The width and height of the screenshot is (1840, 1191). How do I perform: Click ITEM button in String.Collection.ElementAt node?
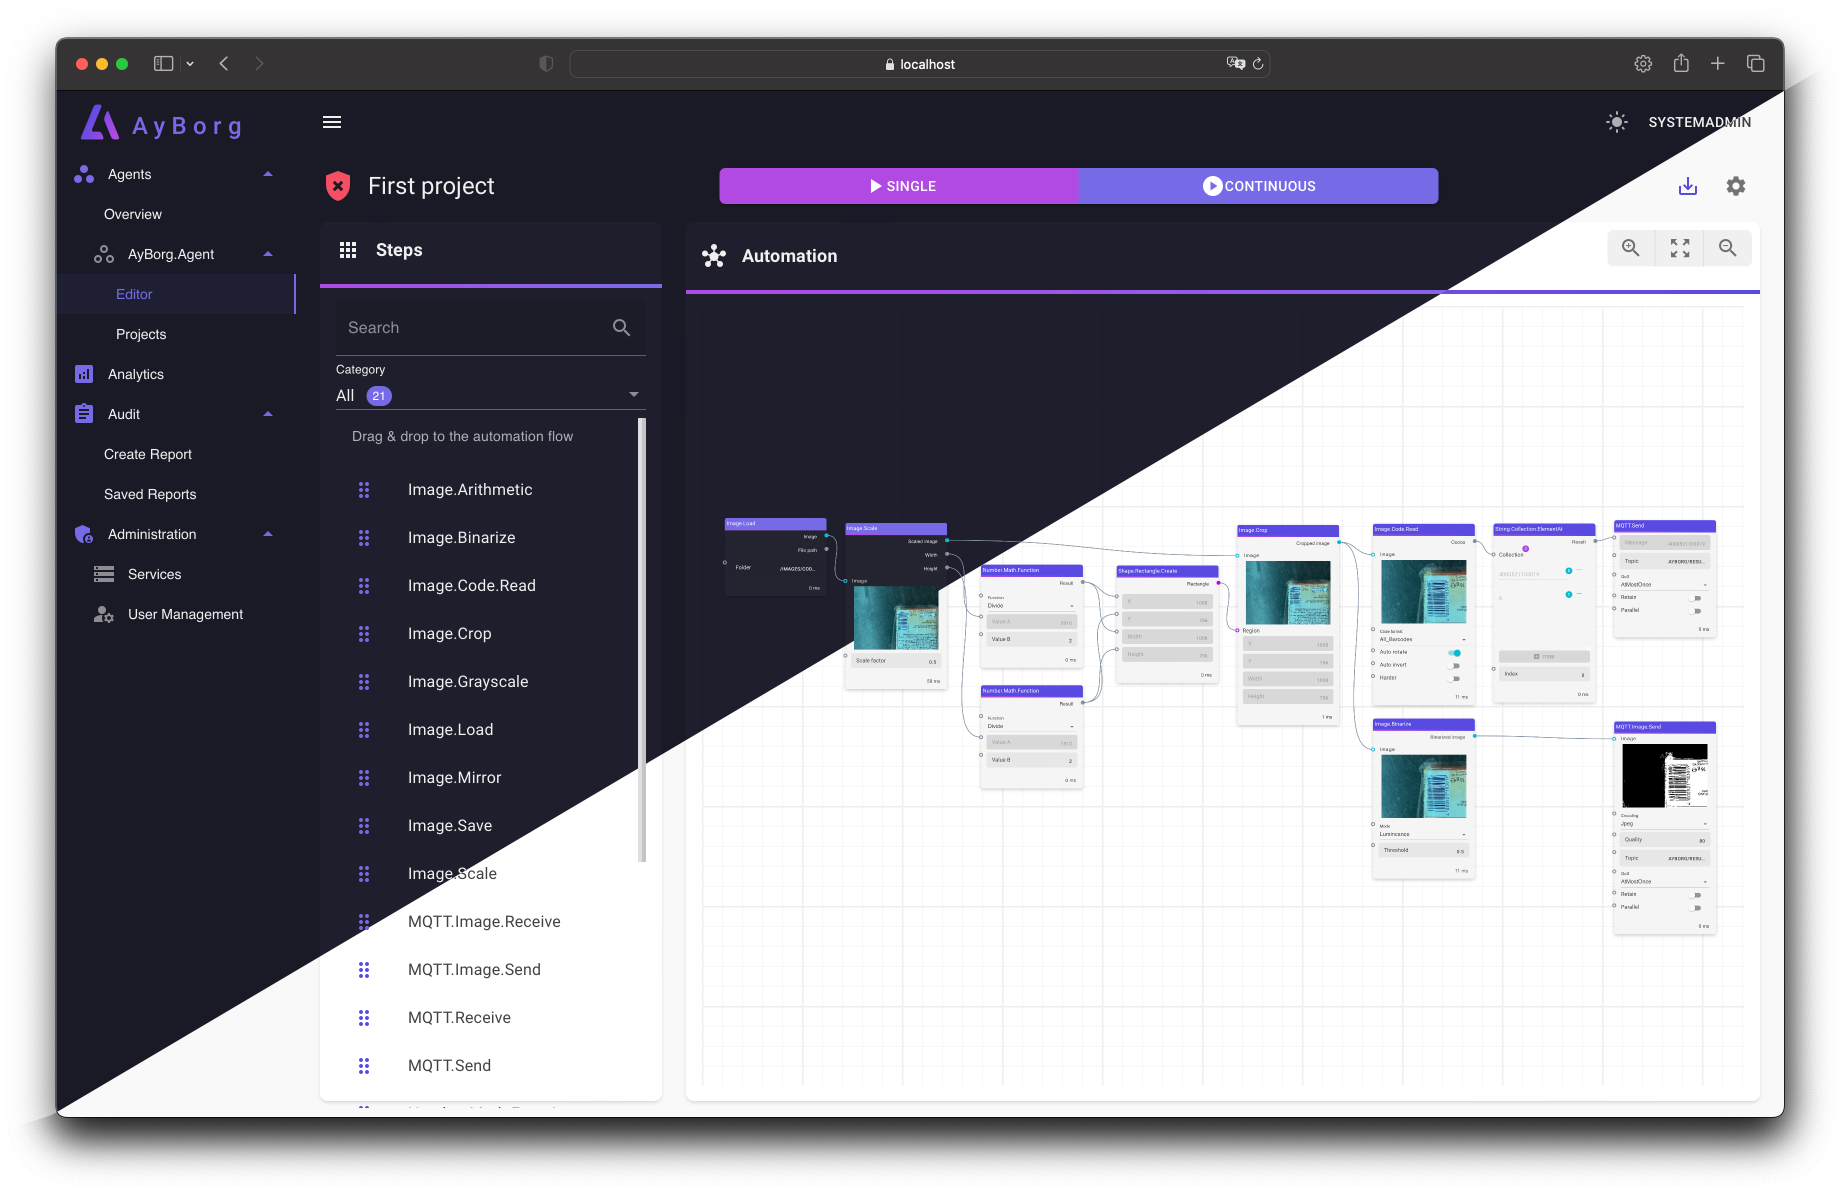[1543, 657]
